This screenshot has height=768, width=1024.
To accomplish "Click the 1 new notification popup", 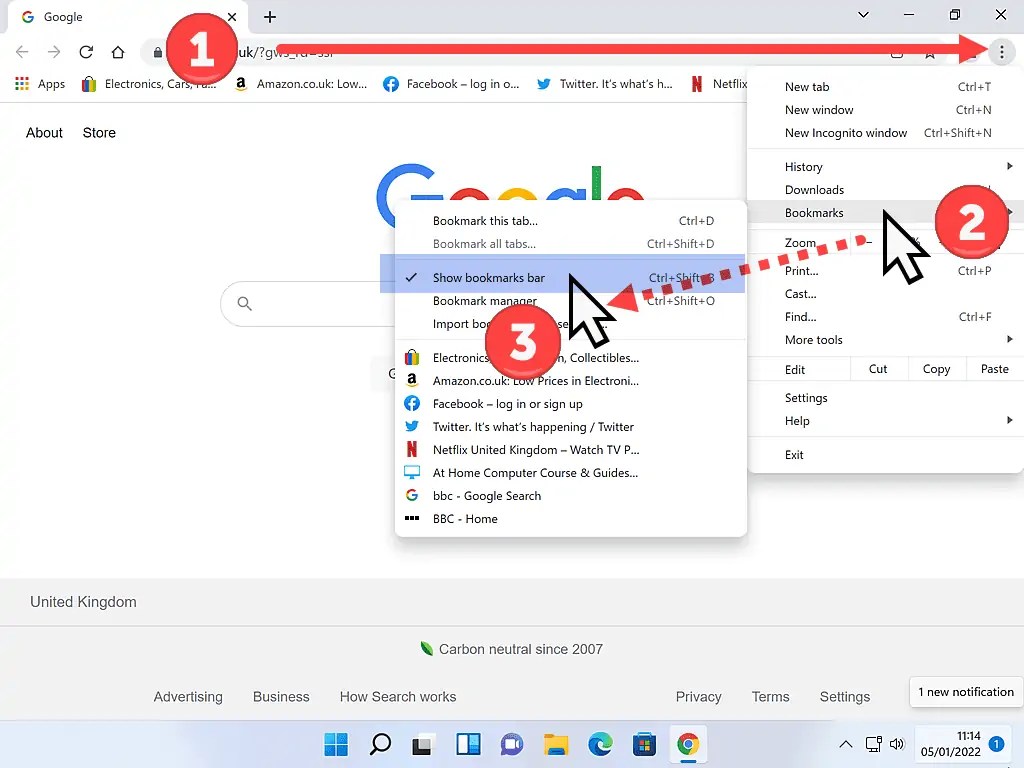I will (966, 692).
